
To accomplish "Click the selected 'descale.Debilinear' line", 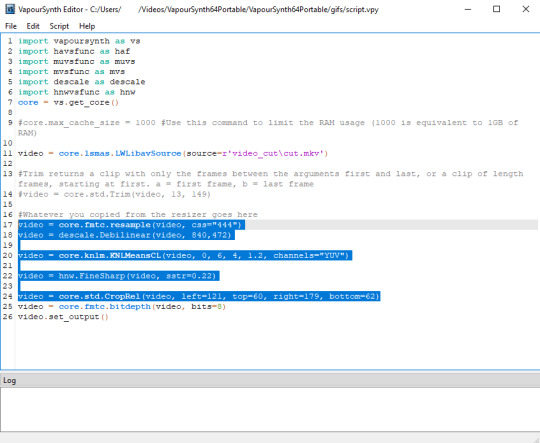I will 126,235.
